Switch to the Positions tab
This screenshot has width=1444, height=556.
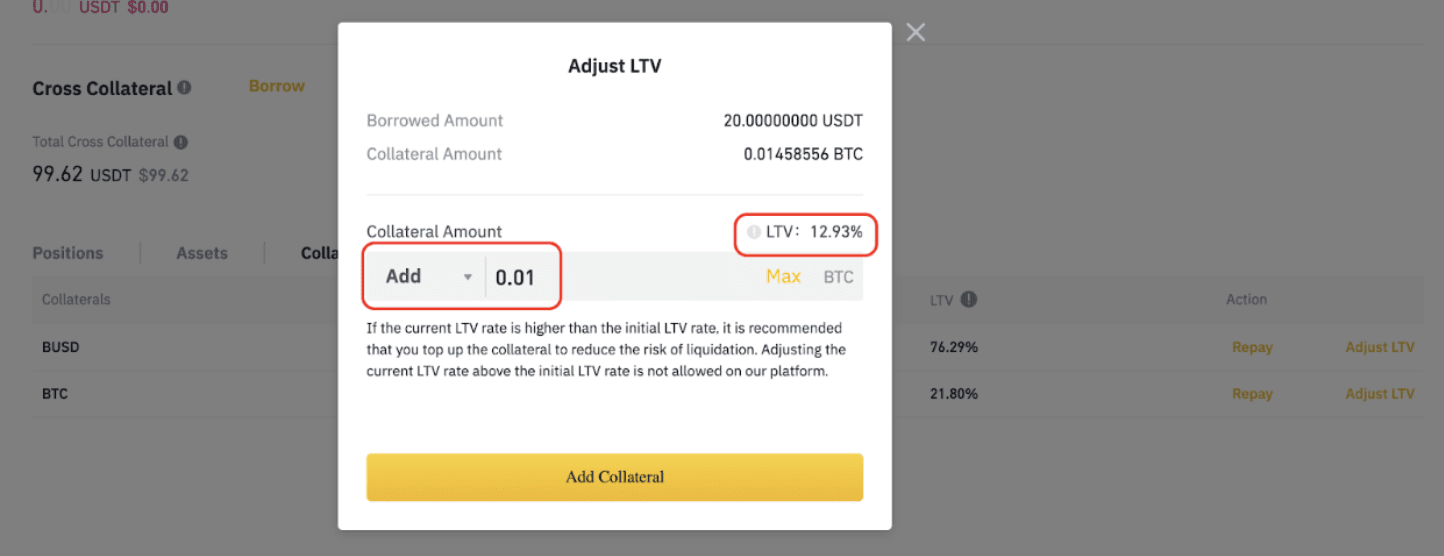tap(68, 253)
